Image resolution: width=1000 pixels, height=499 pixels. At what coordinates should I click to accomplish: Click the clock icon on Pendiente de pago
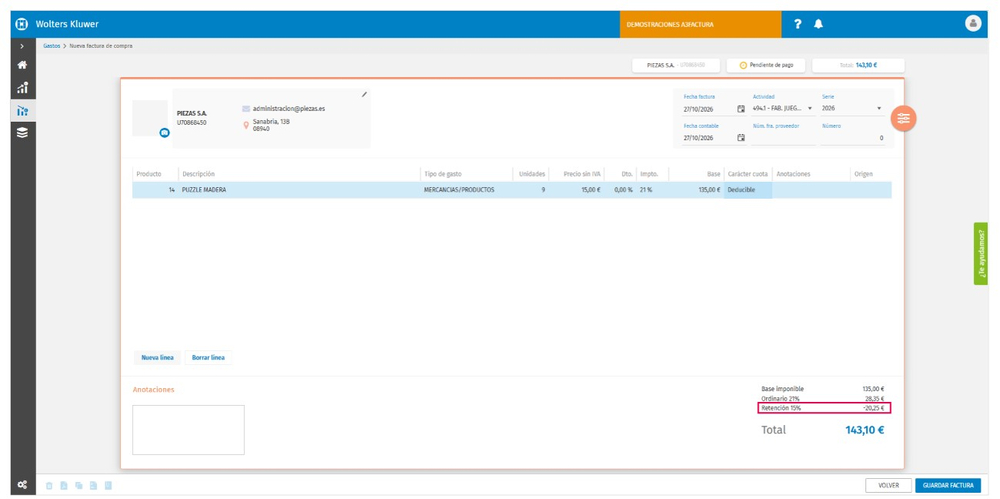coord(743,65)
